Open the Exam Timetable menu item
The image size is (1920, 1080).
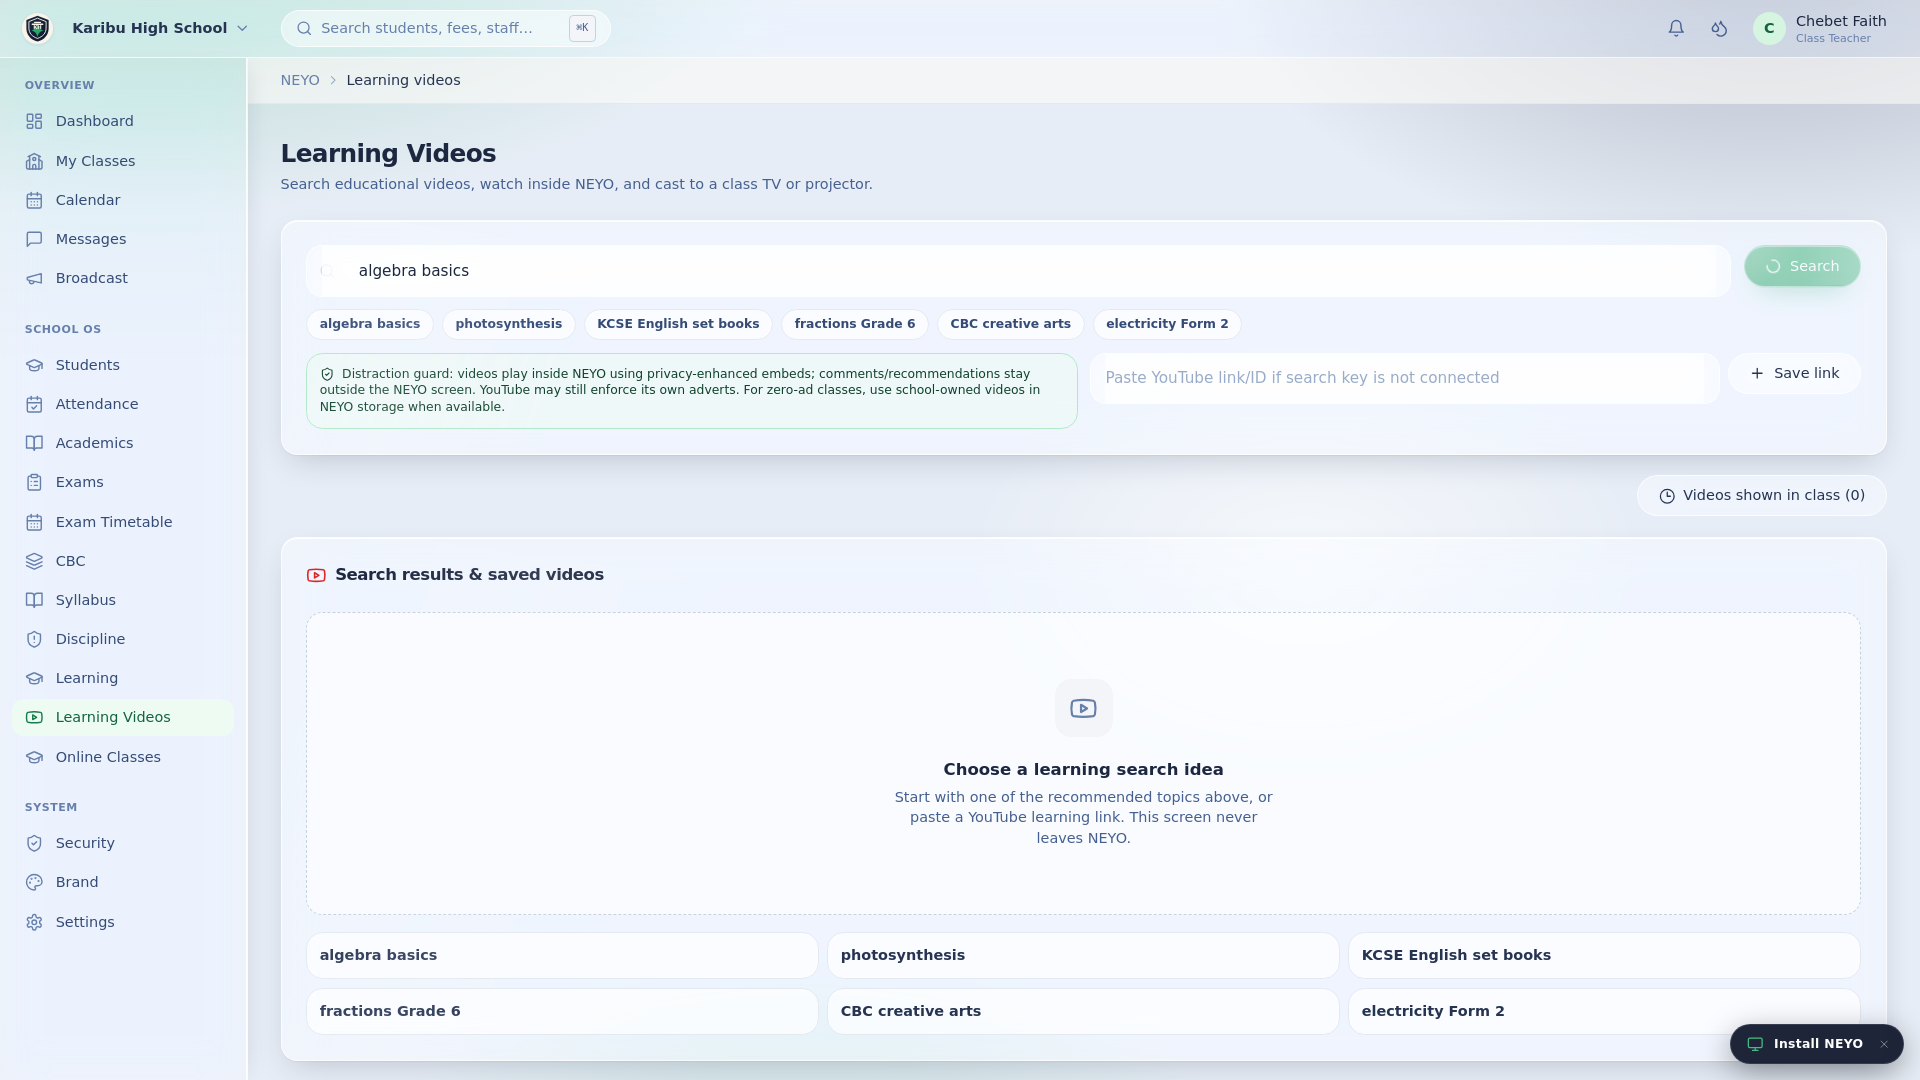pyautogui.click(x=123, y=522)
